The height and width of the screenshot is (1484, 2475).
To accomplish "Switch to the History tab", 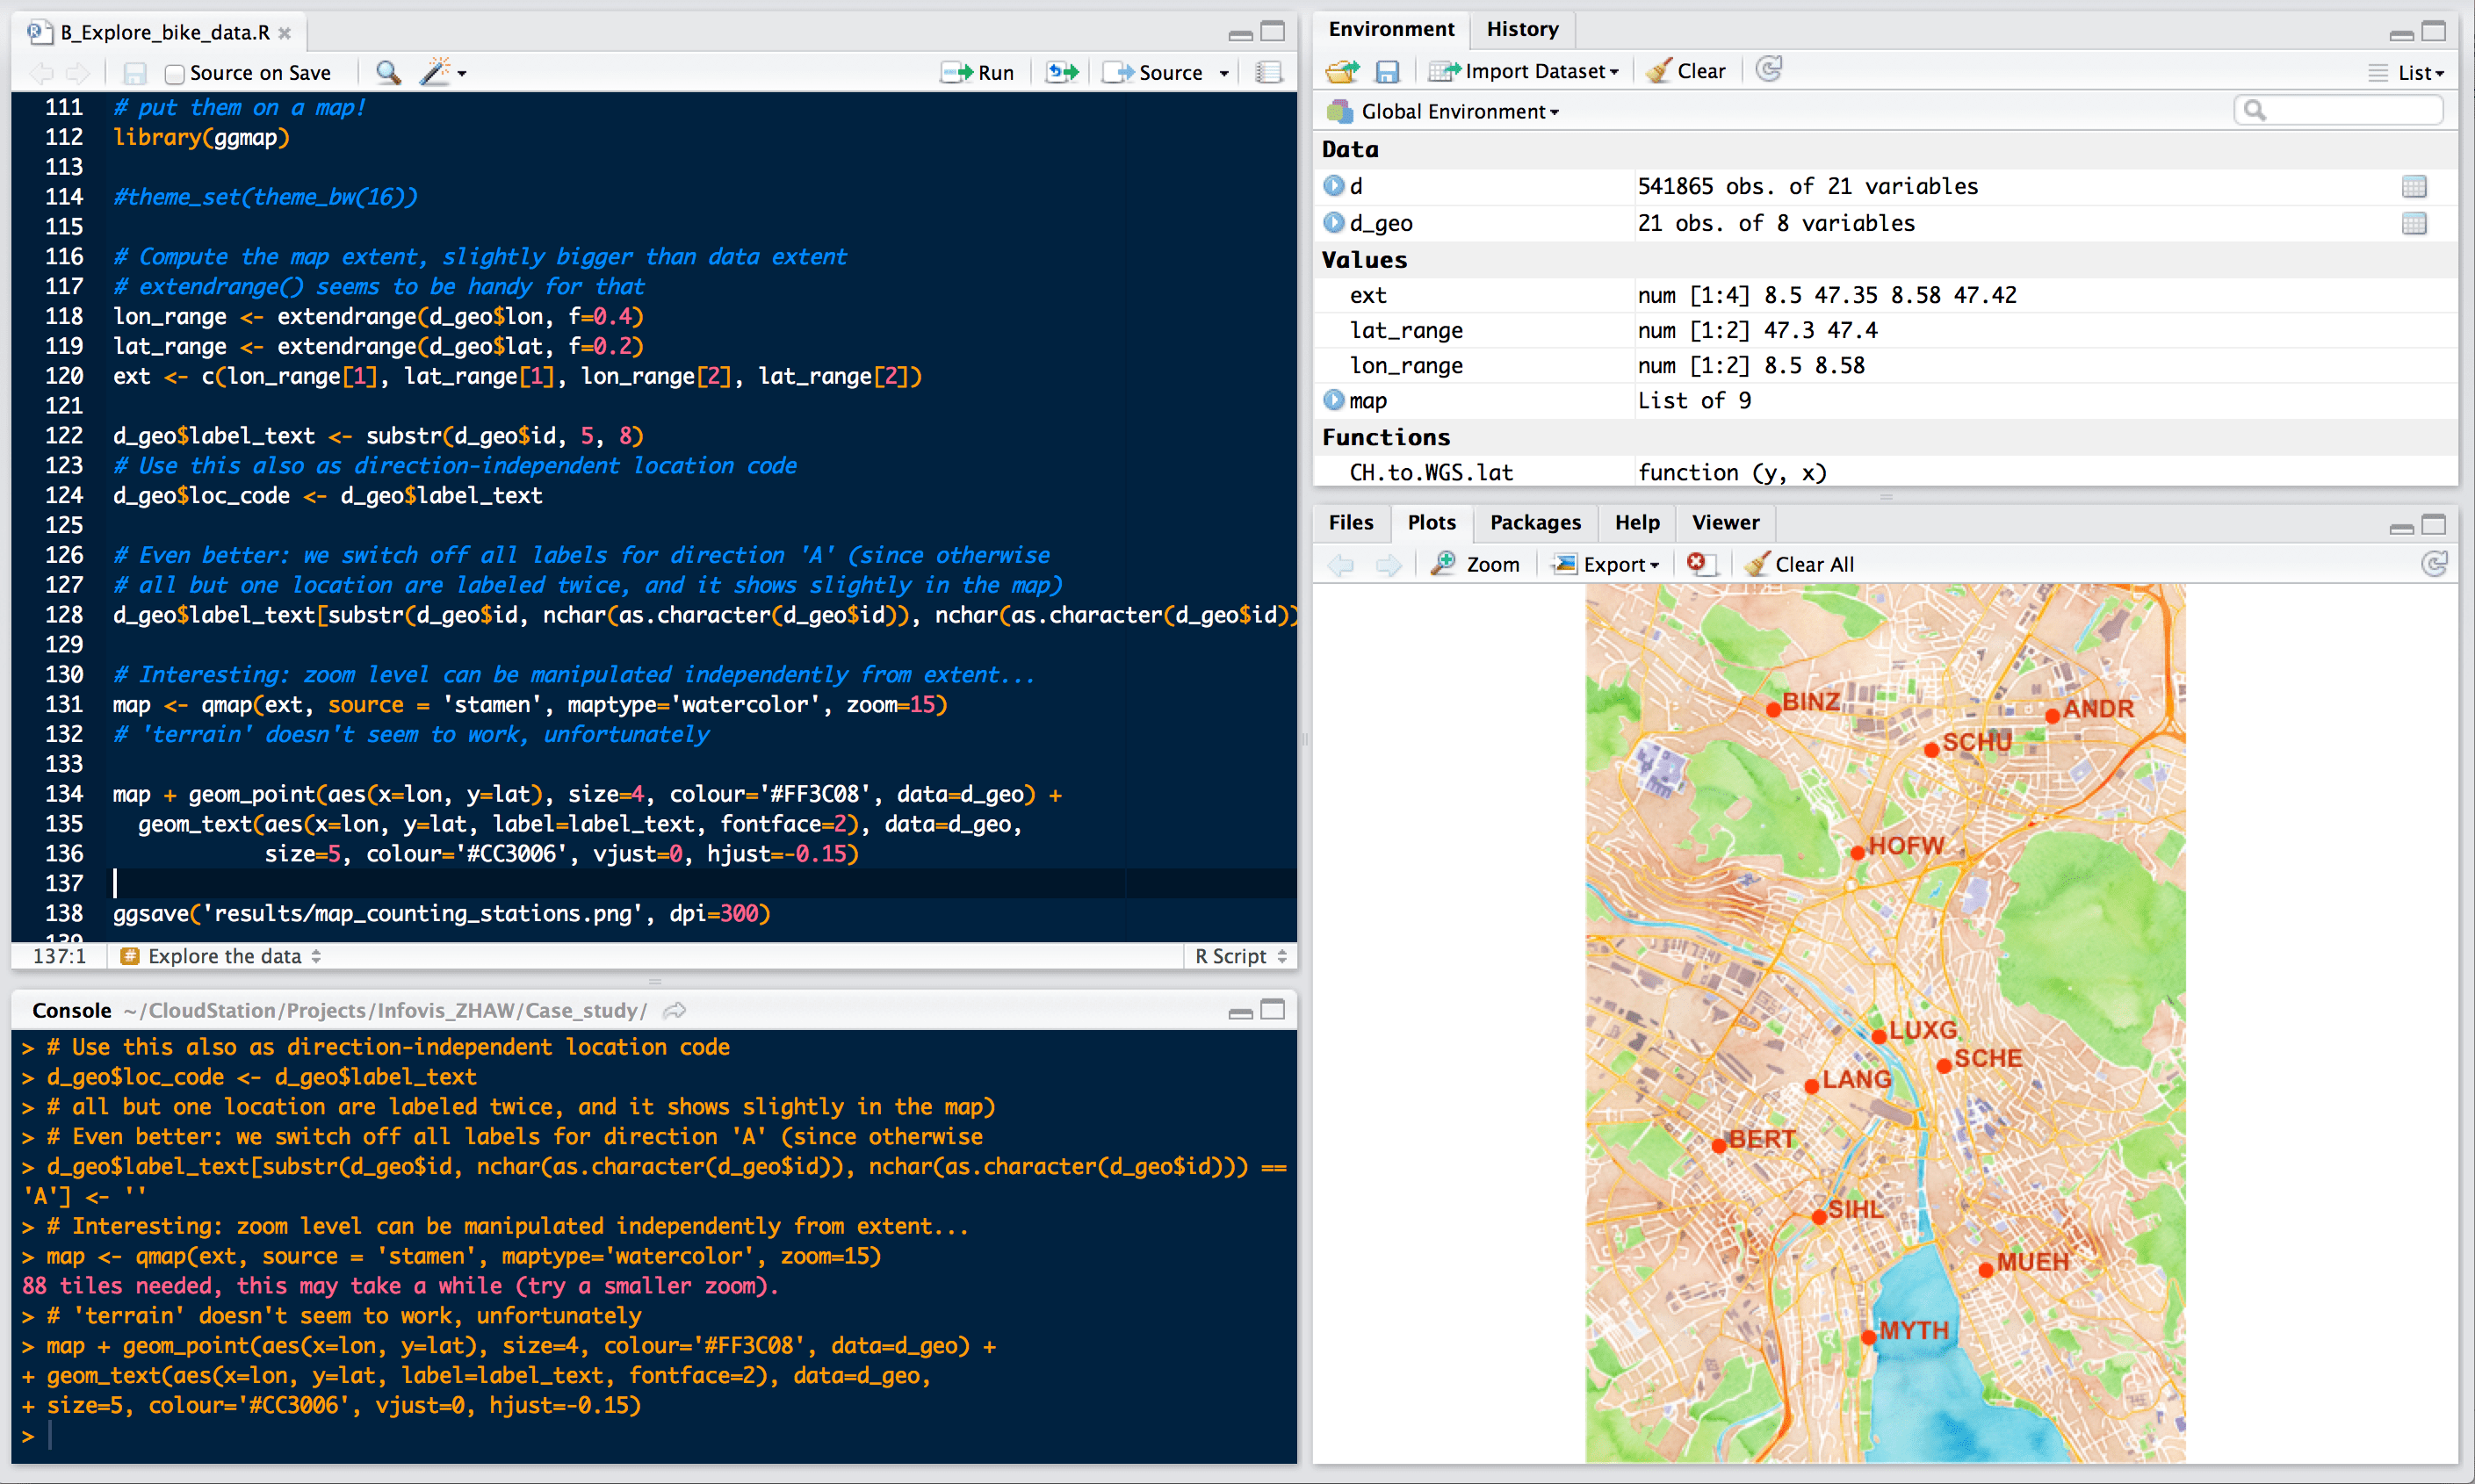I will tap(1521, 29).
